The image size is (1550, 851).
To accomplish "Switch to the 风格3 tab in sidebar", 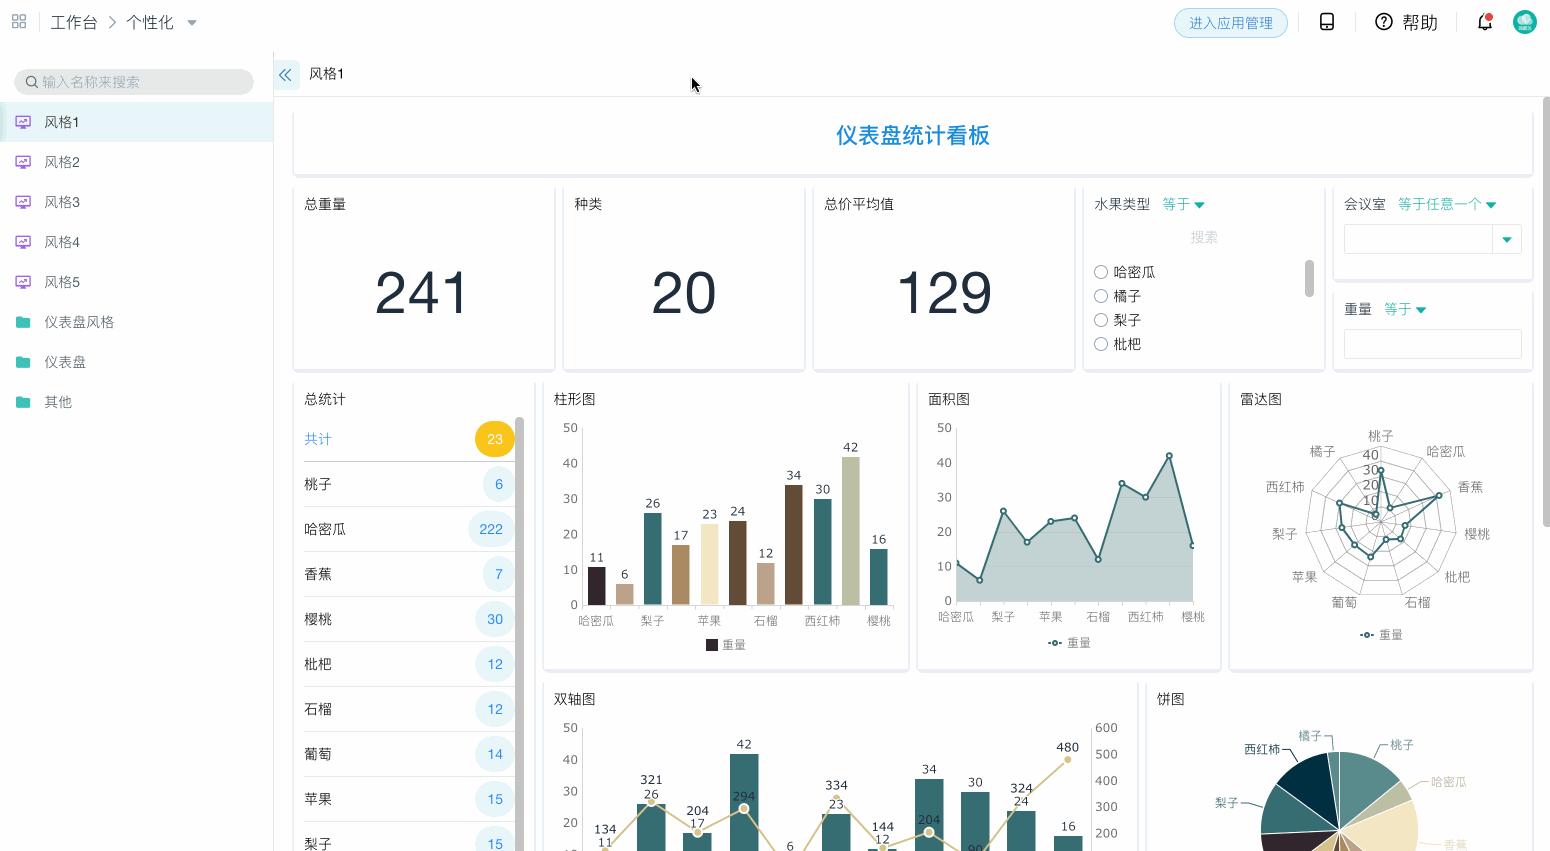I will 62,202.
